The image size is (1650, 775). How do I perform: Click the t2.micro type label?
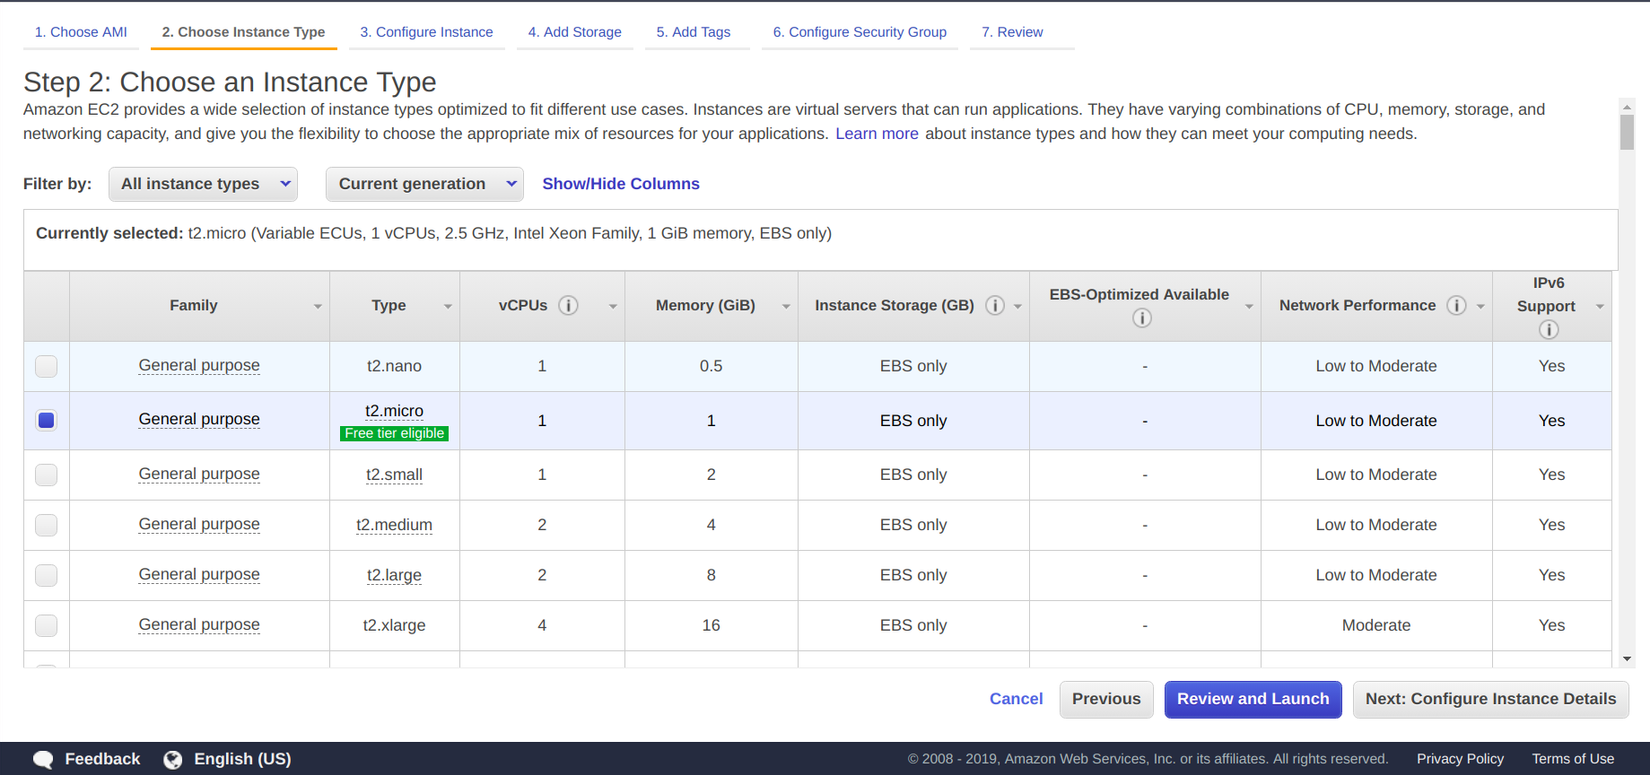394,411
